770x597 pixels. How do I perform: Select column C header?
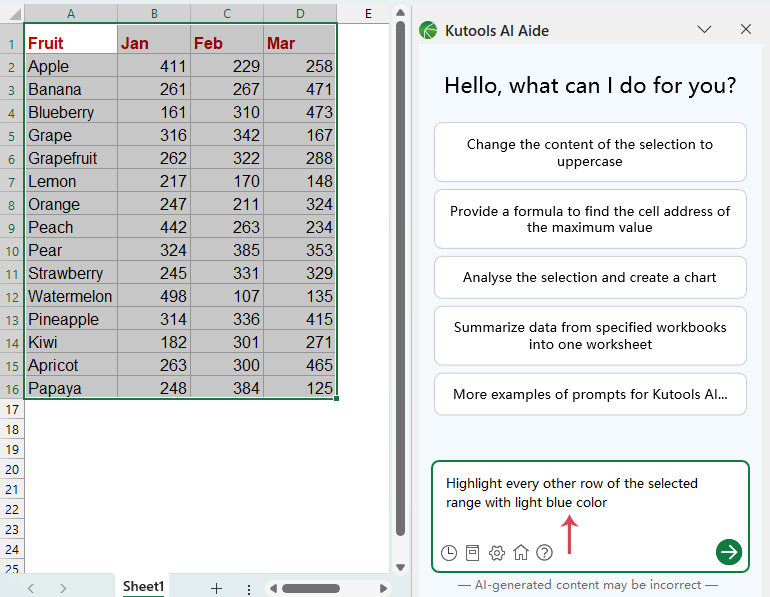pyautogui.click(x=227, y=13)
